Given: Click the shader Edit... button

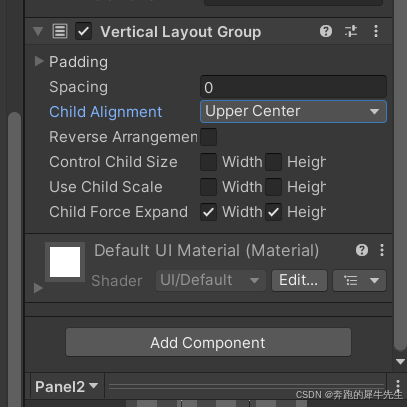Looking at the screenshot, I should [x=299, y=280].
